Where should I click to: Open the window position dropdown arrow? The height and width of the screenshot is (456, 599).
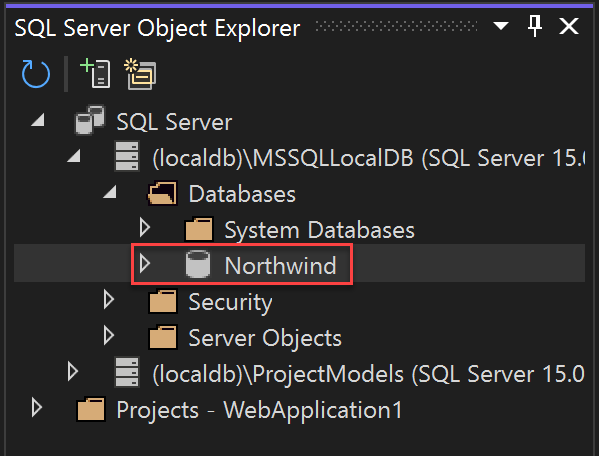tap(500, 26)
